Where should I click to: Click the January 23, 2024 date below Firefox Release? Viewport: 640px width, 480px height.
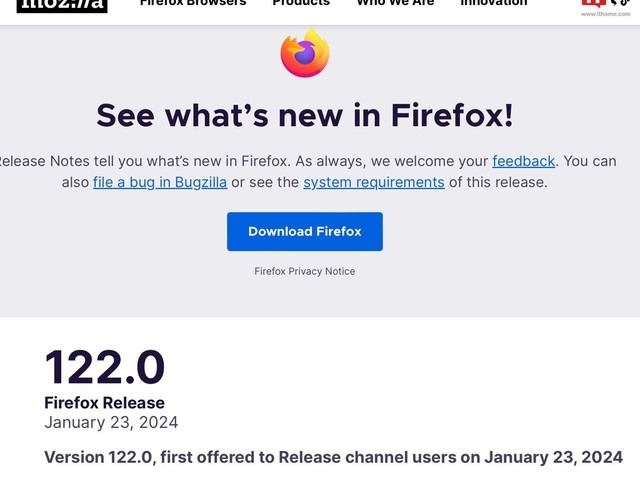pos(111,422)
